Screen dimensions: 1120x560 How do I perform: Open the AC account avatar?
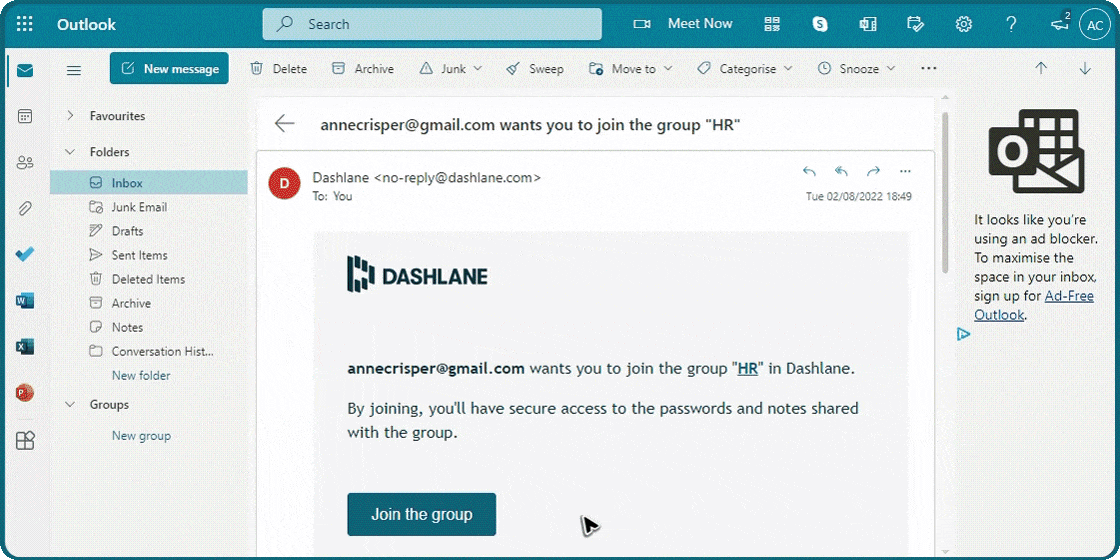point(1094,24)
